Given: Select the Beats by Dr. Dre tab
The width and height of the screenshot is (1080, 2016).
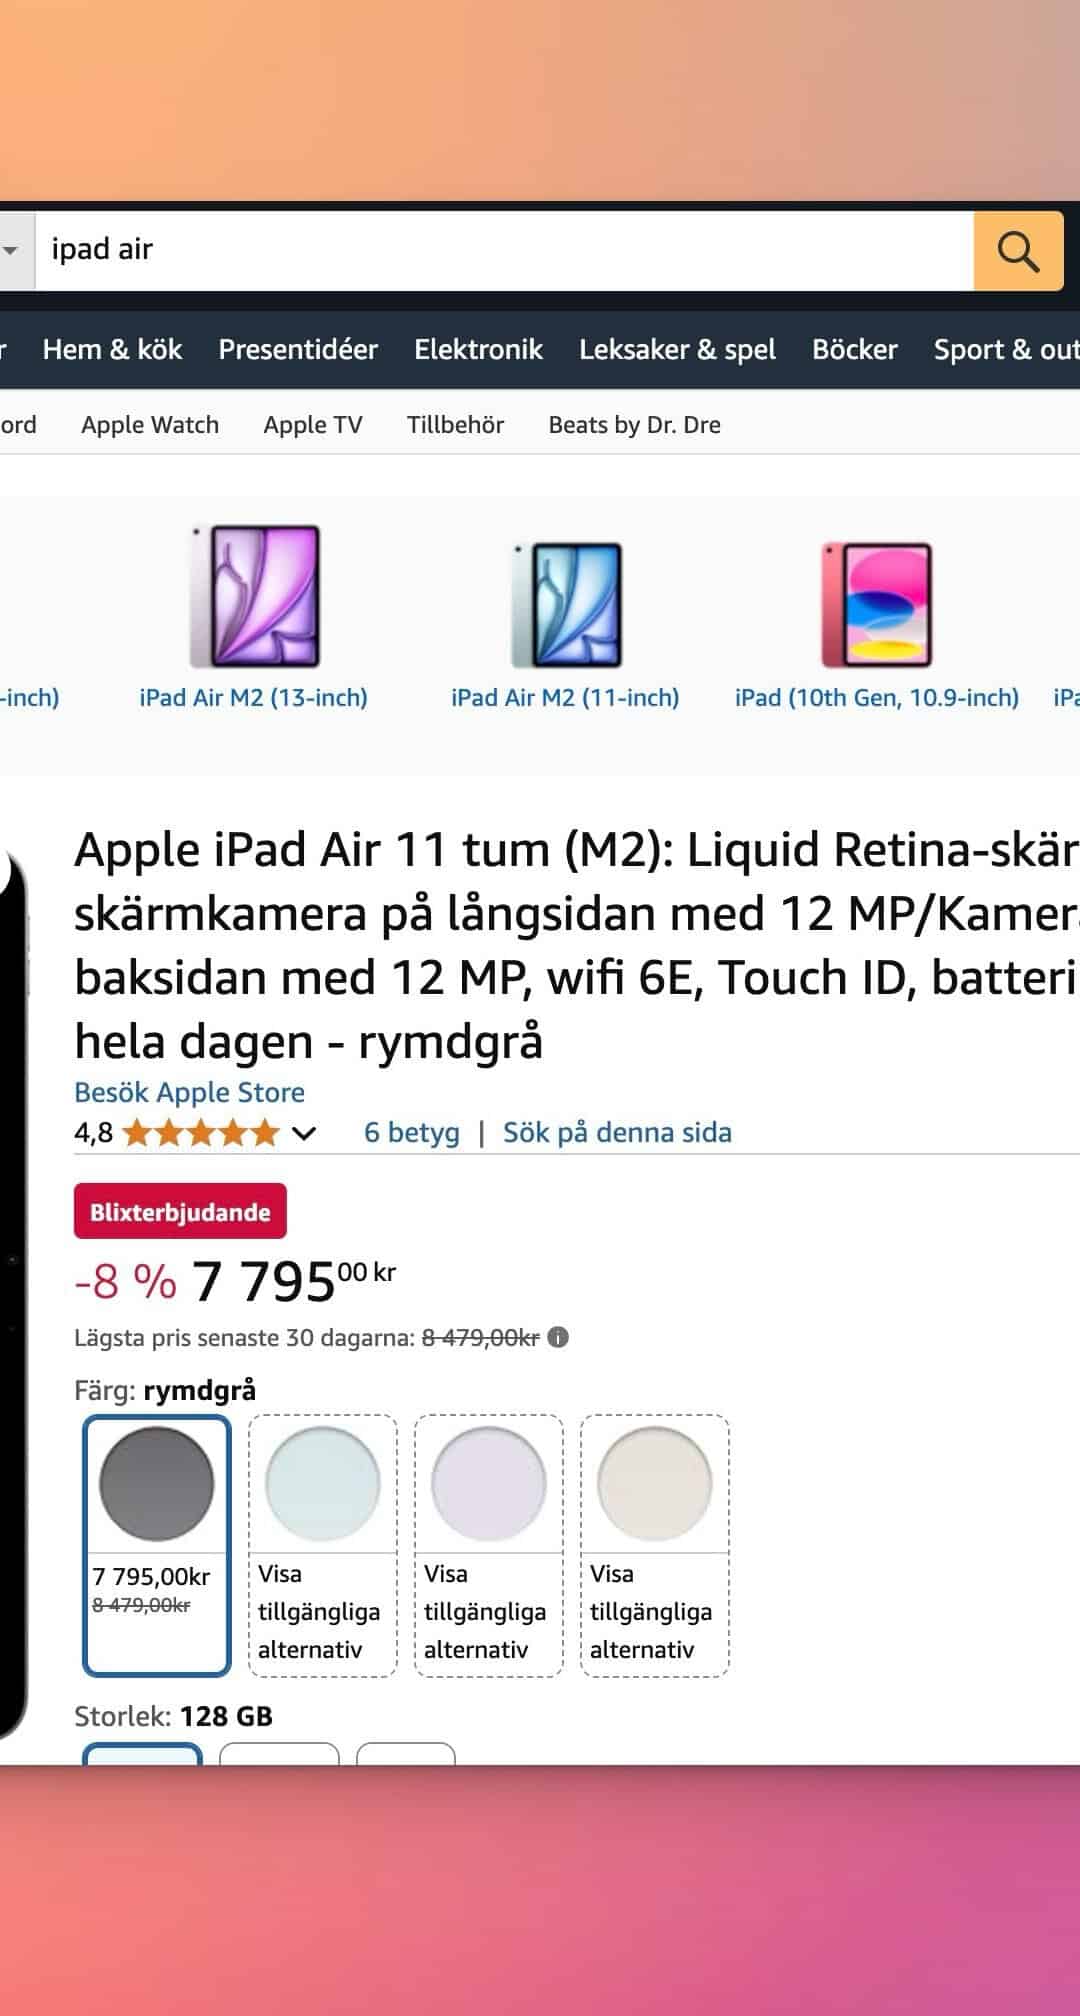Looking at the screenshot, I should click(x=634, y=424).
